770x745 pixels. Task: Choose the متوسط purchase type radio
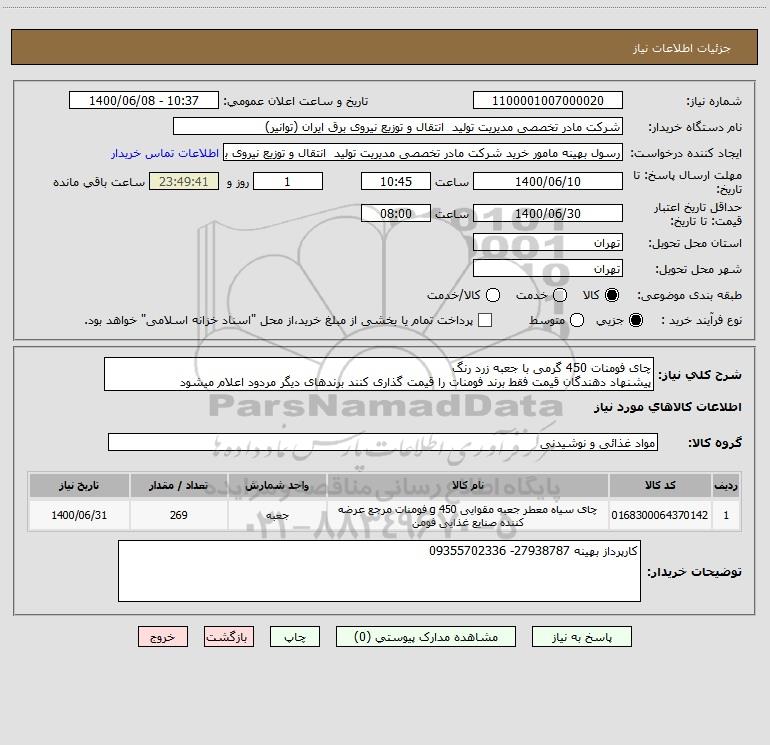coord(577,320)
